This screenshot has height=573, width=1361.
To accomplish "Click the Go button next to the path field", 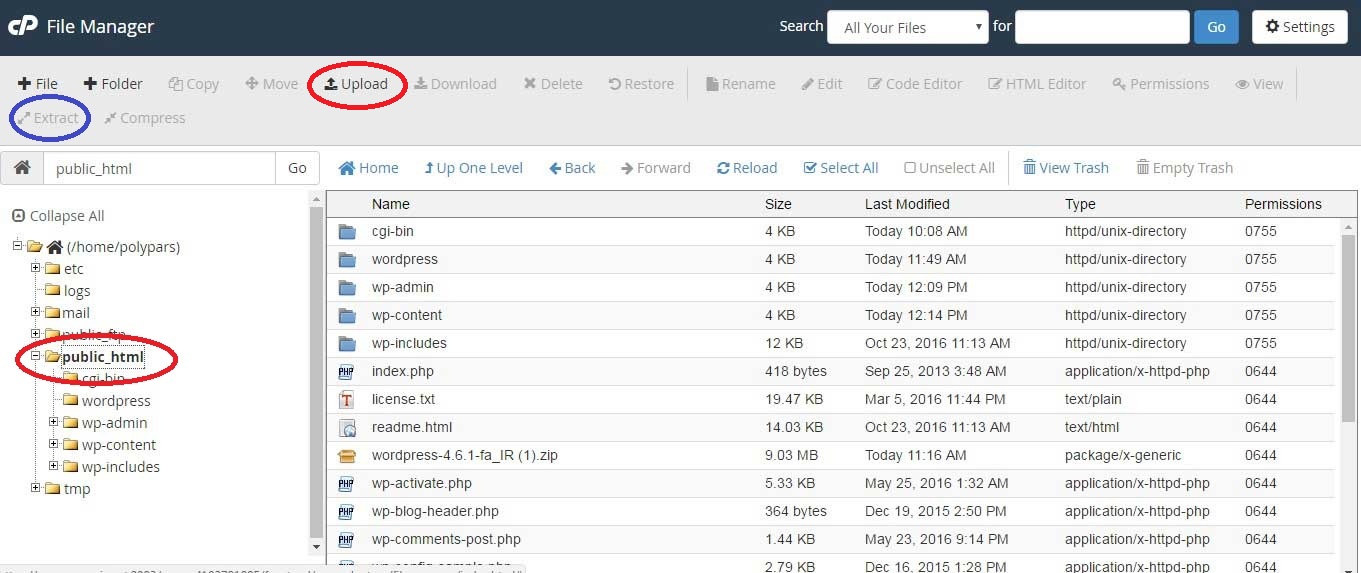I will [297, 168].
